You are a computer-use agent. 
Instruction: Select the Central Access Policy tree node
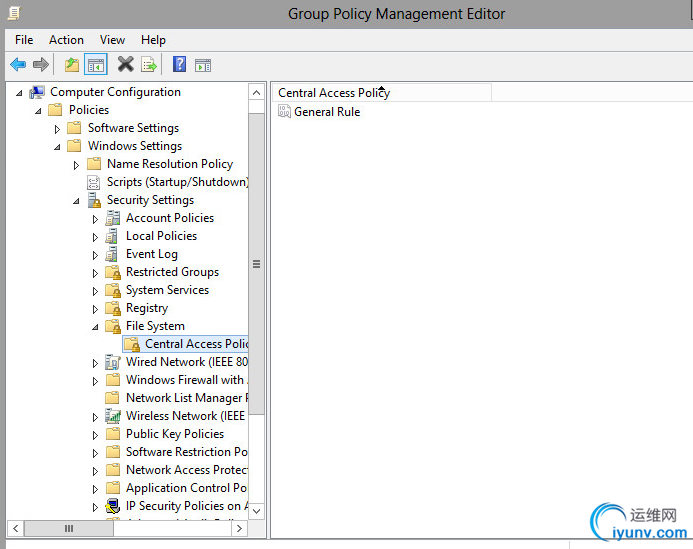(186, 344)
